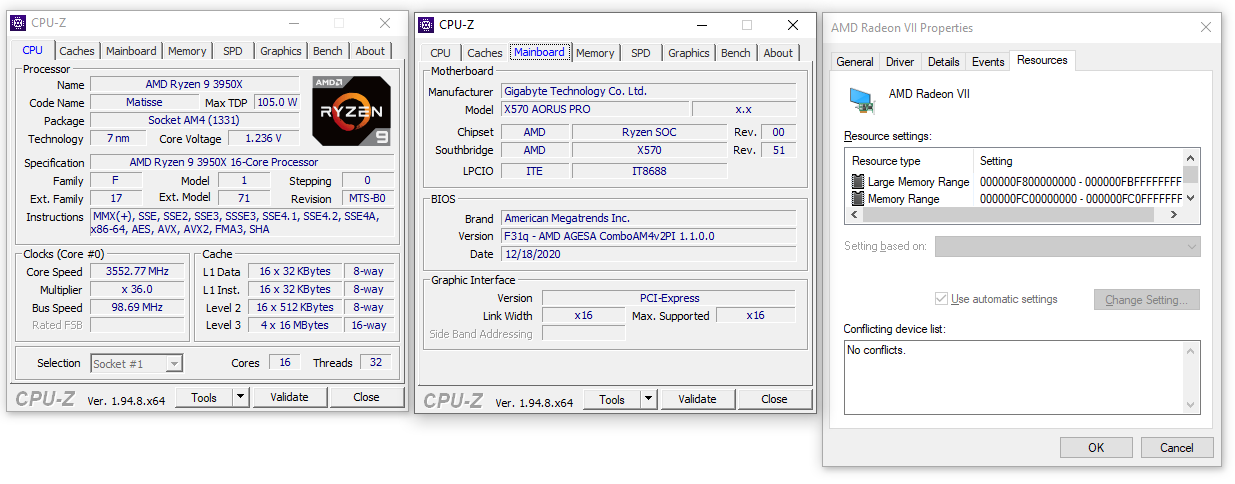Click the LPCIO value IT8688
The image size is (1235, 484).
[x=649, y=171]
